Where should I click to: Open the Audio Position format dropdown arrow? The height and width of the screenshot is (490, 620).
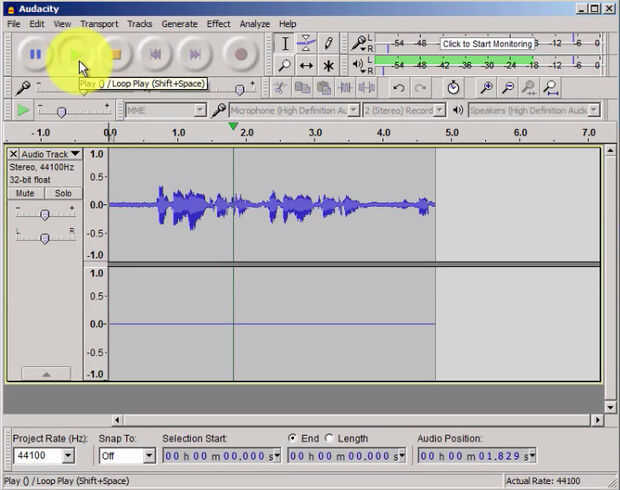click(x=532, y=456)
